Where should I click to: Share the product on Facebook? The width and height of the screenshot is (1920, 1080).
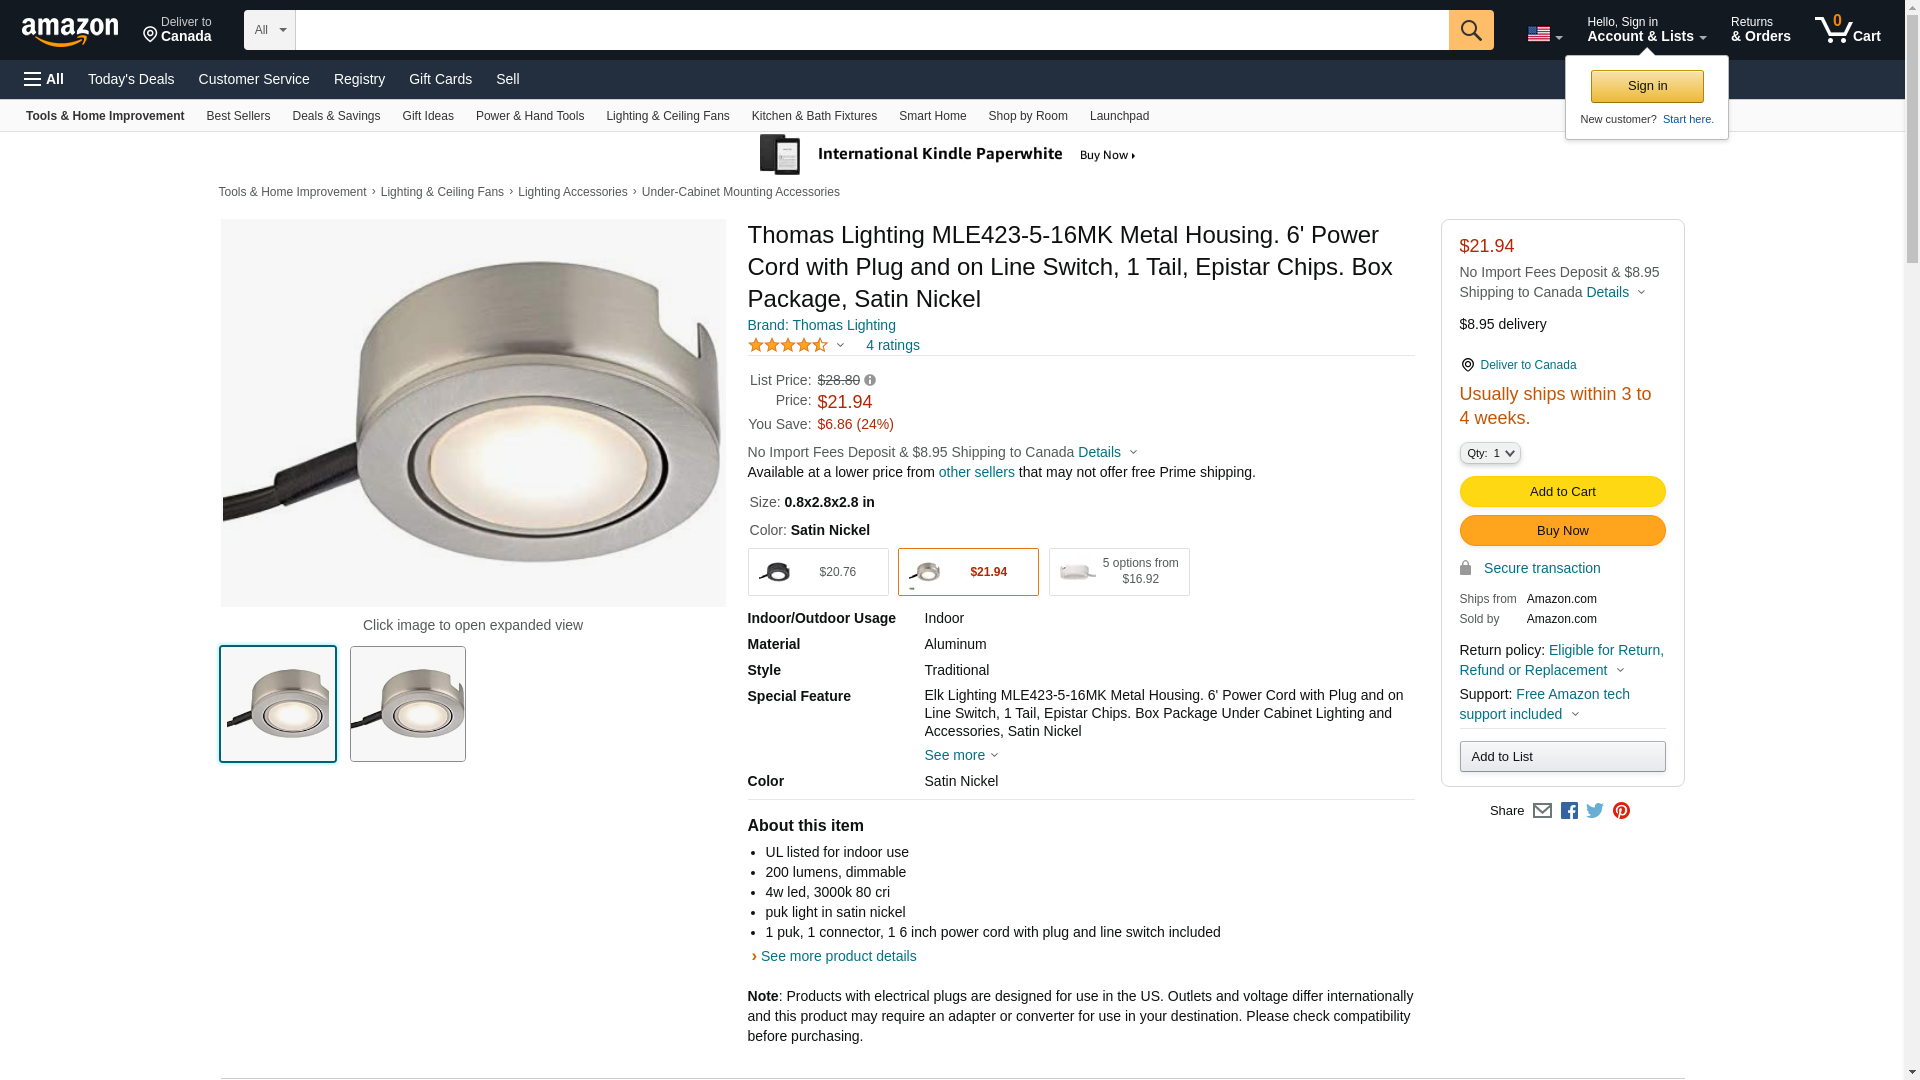[x=1569, y=811]
